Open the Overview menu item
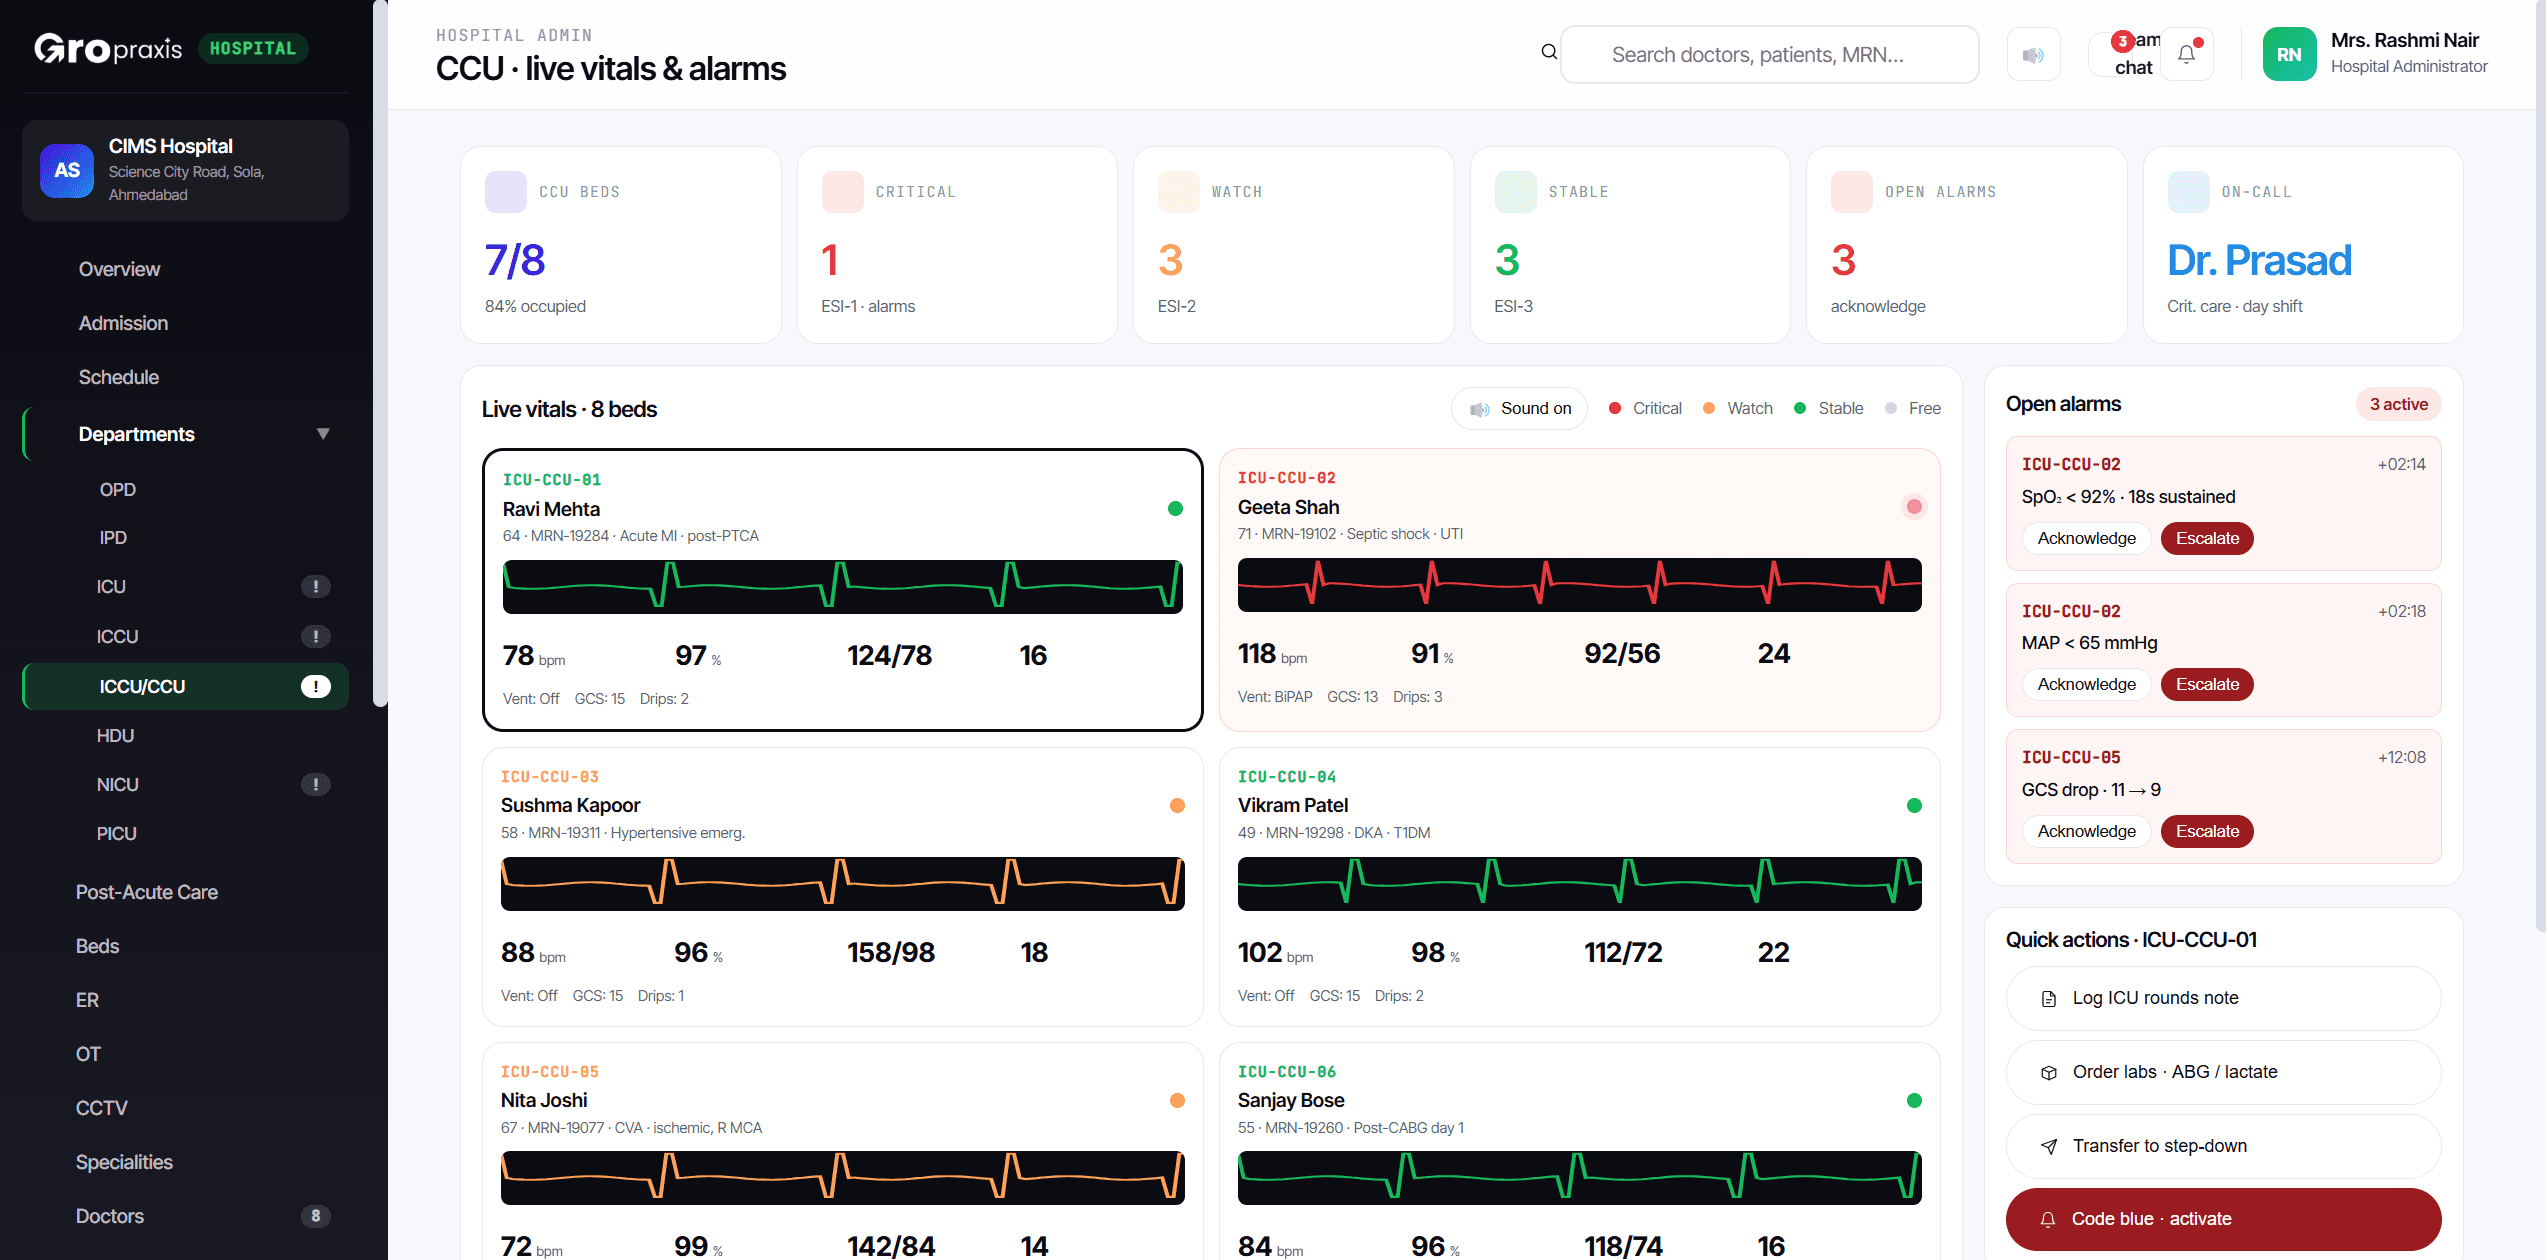This screenshot has height=1260, width=2546. click(186, 269)
